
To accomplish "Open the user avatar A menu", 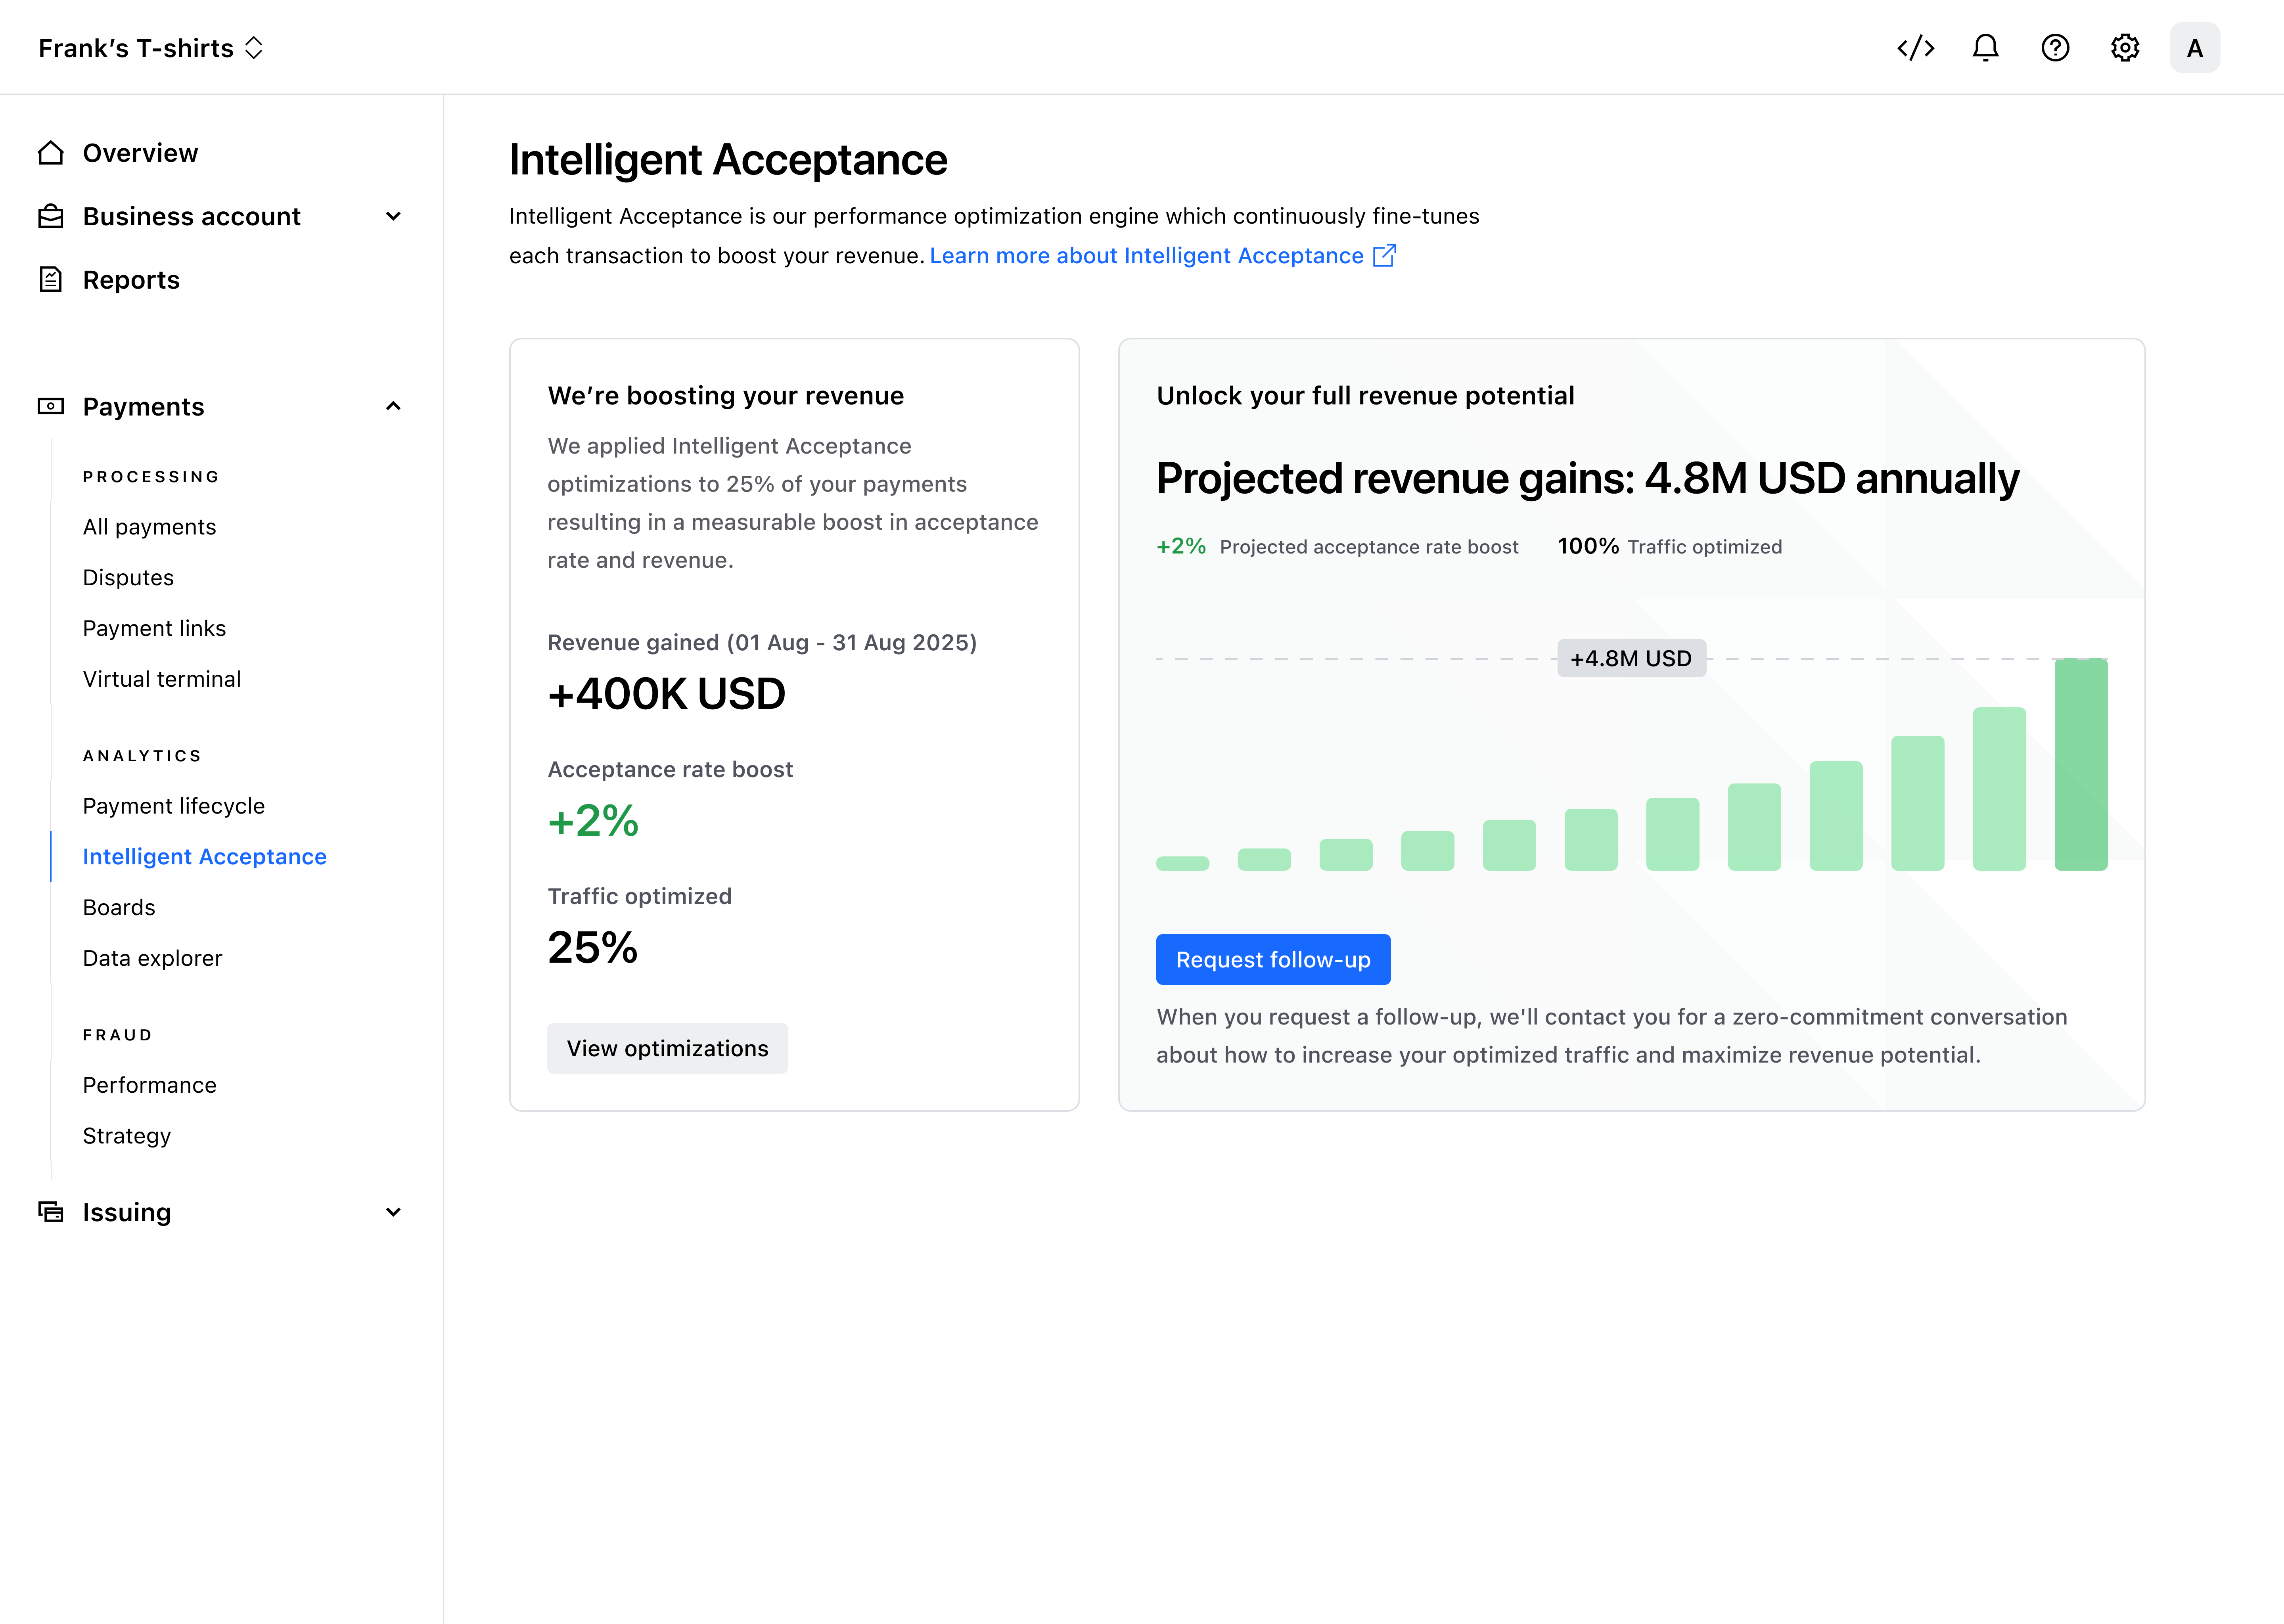I will tap(2195, 48).
